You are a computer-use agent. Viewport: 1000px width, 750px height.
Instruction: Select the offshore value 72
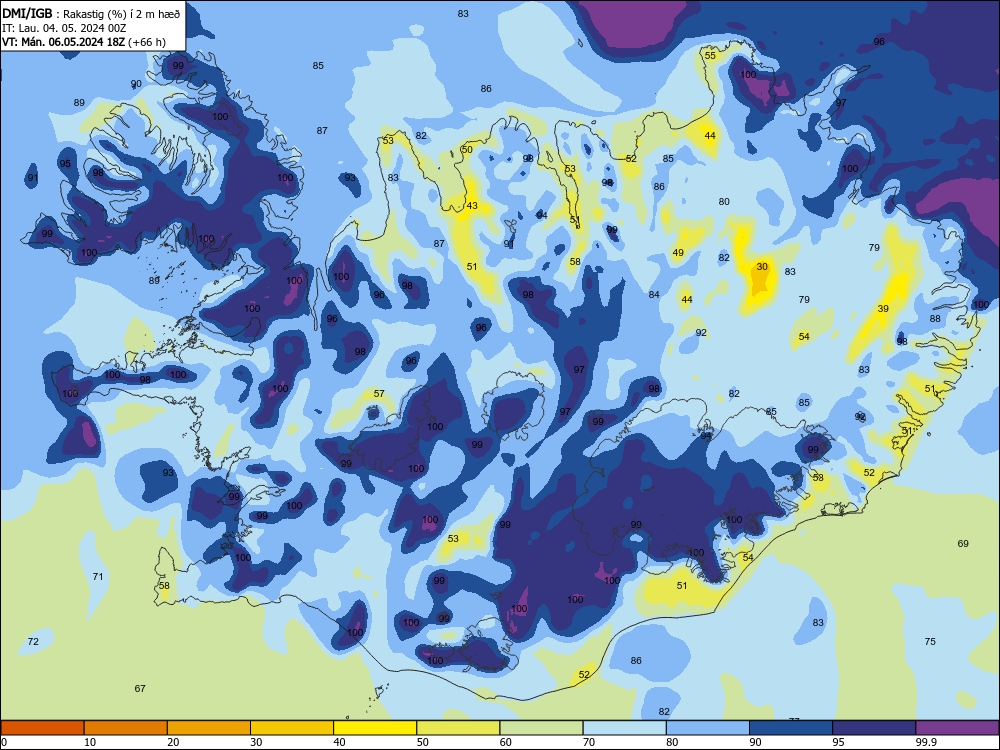[x=33, y=641]
